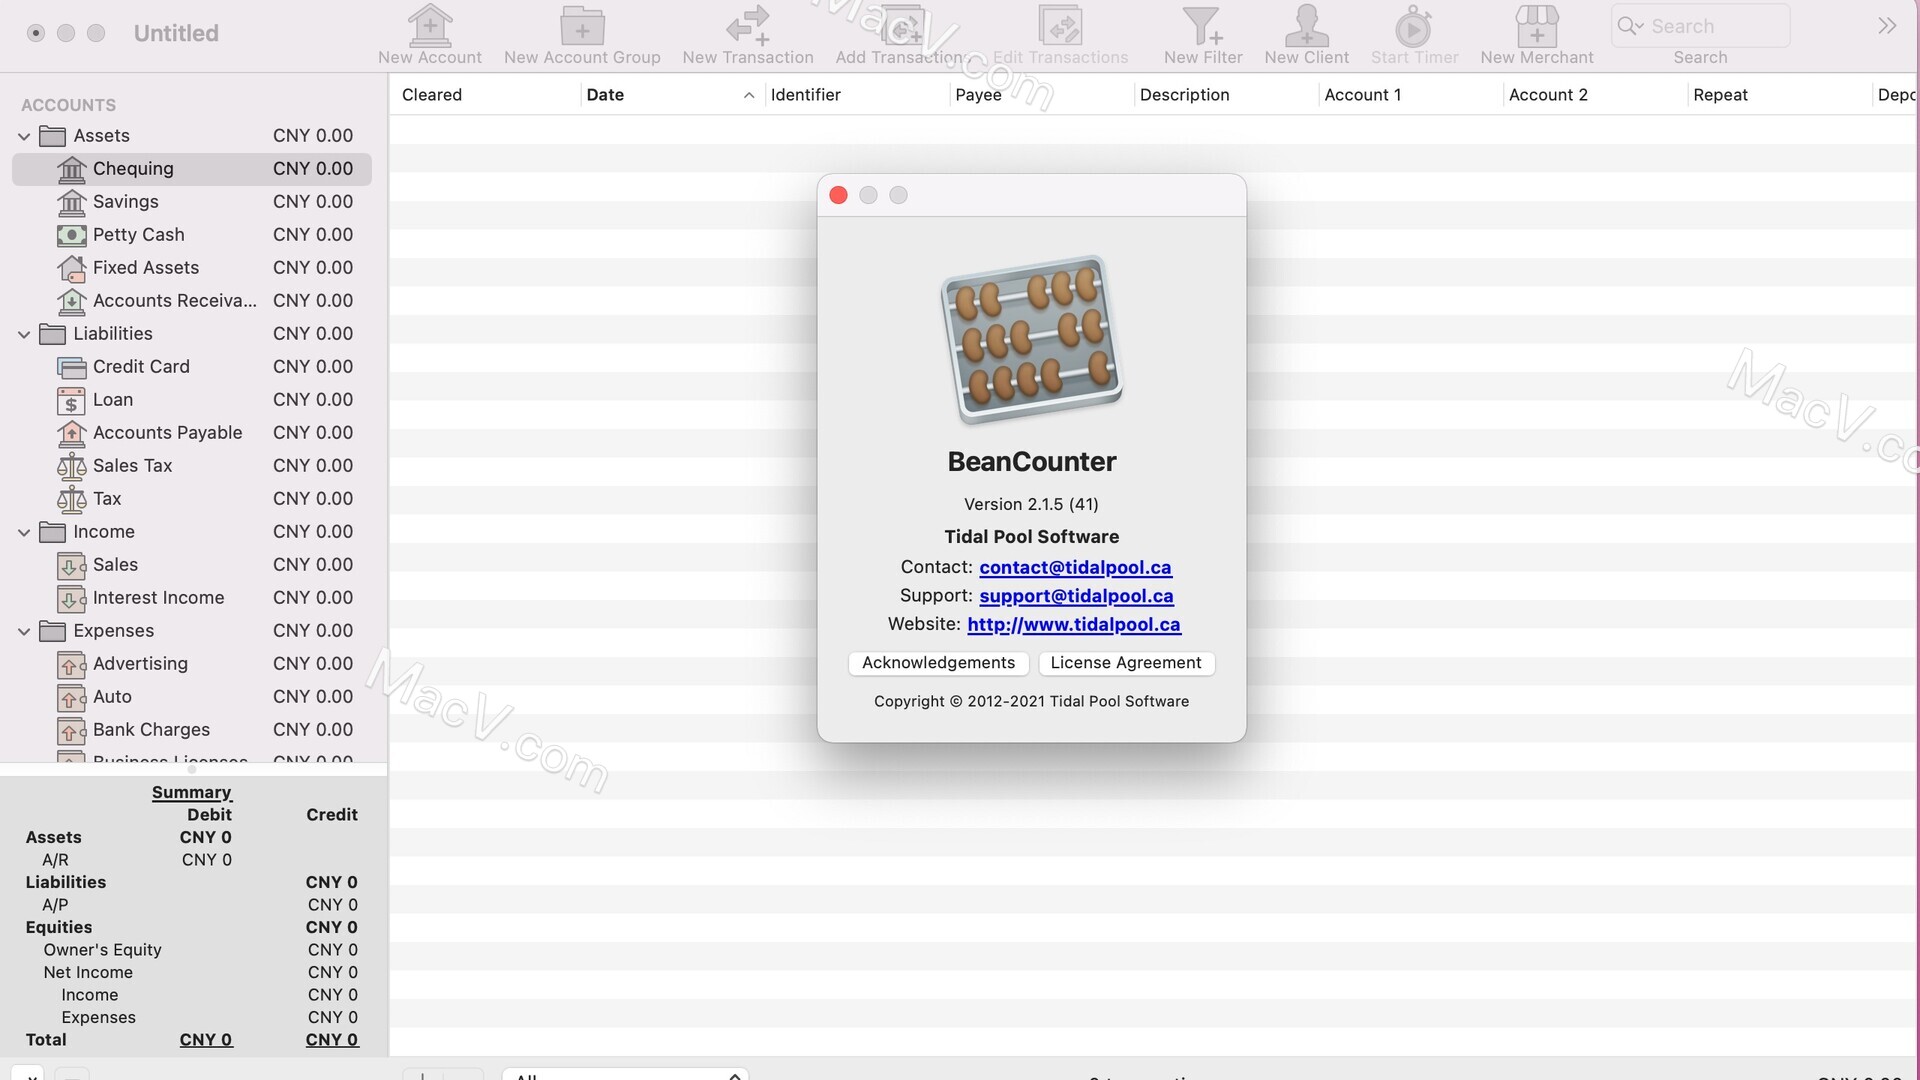The image size is (1920, 1080).
Task: Click the New Filter icon
Action: (x=1204, y=33)
